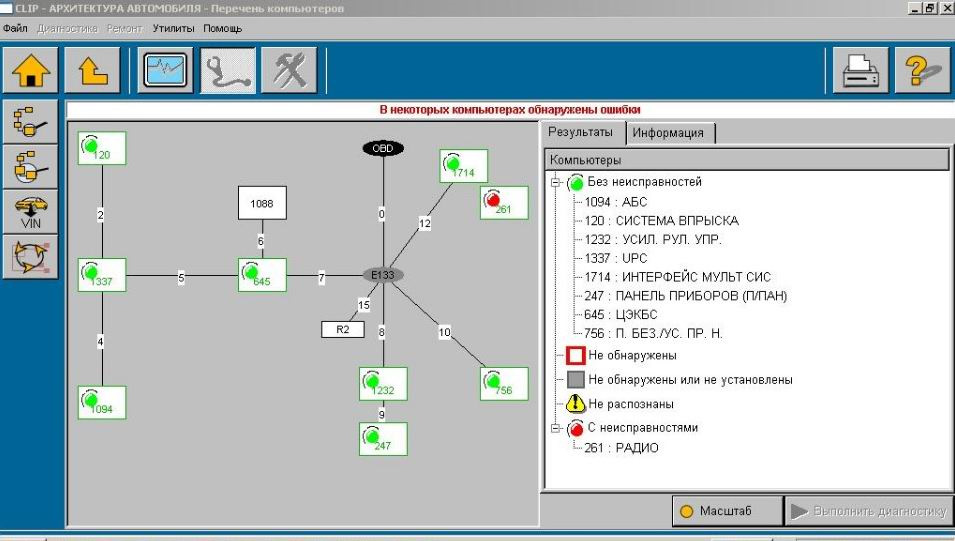Select computer node 247 in diagram

(x=383, y=439)
